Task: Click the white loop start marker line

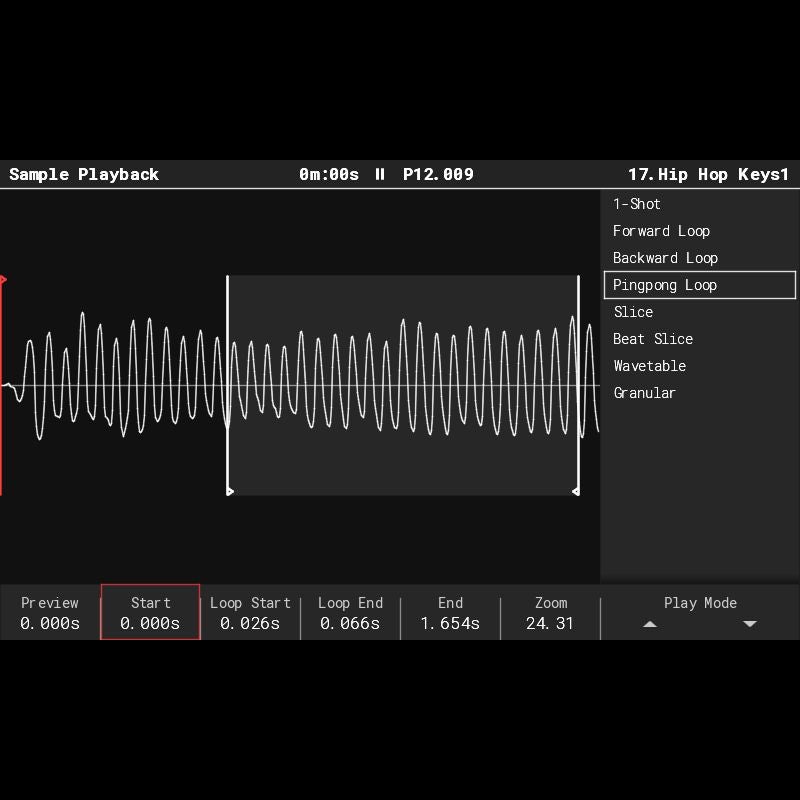Action: tap(228, 385)
